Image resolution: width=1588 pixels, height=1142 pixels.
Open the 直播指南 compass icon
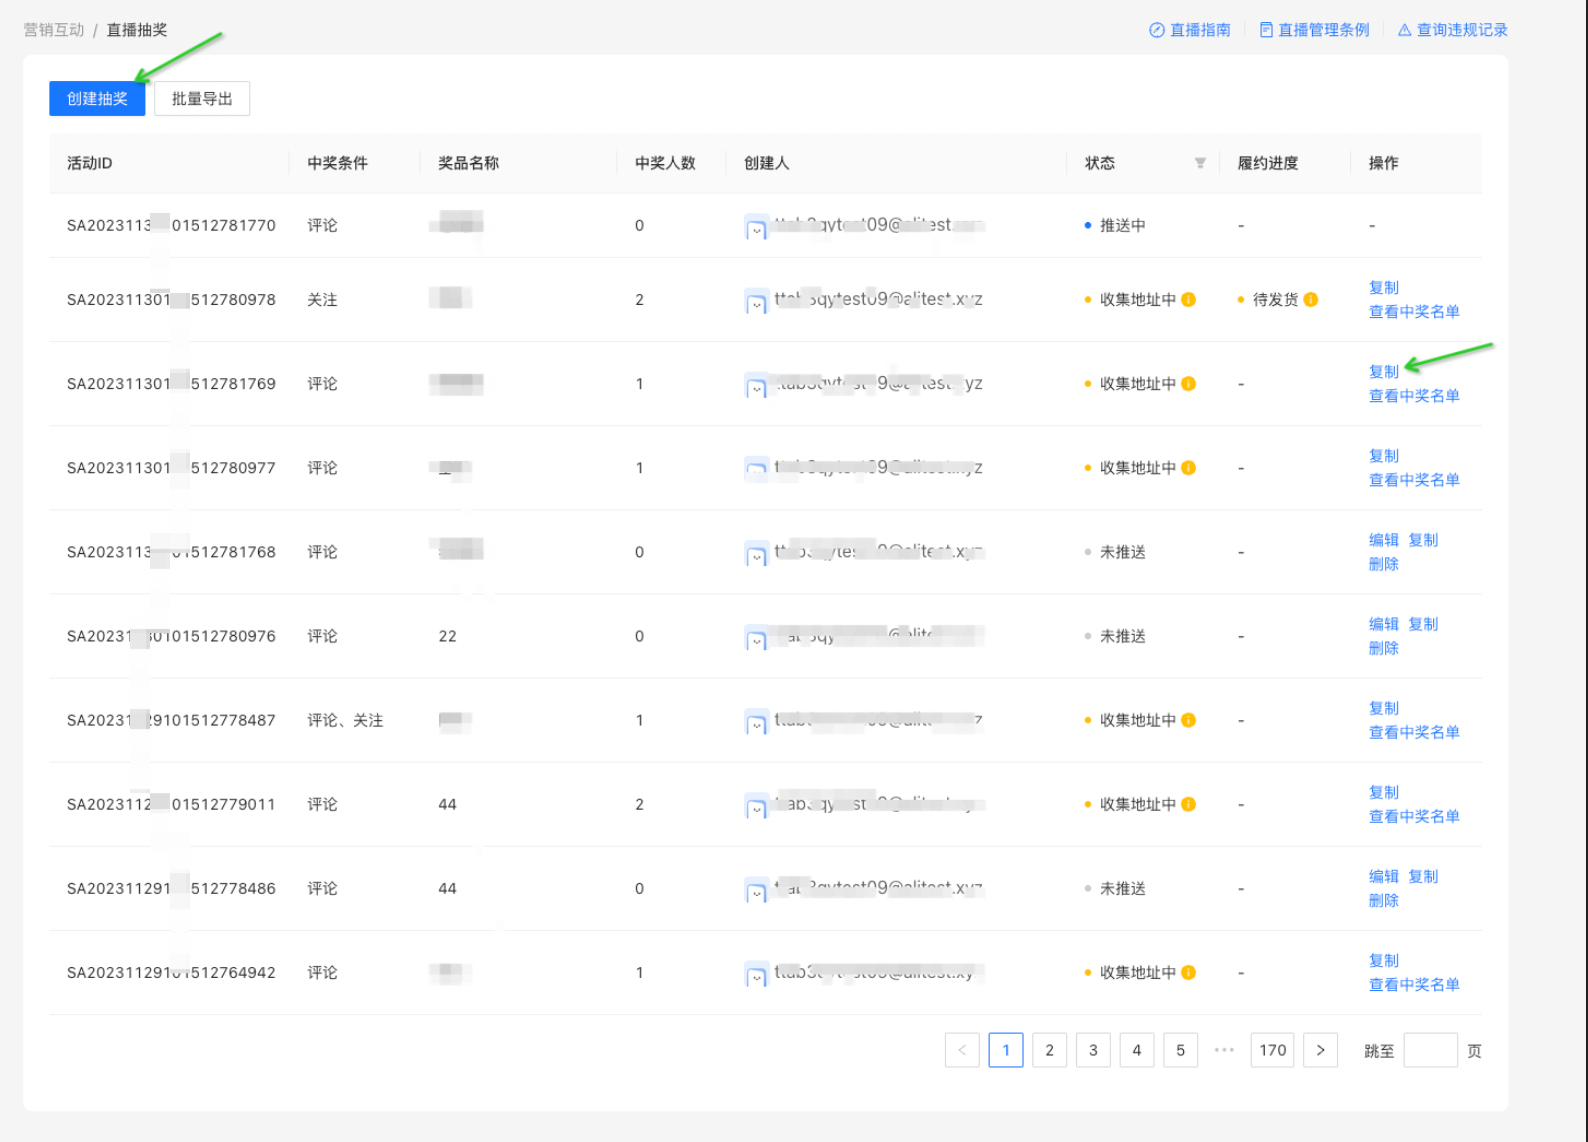[1157, 30]
